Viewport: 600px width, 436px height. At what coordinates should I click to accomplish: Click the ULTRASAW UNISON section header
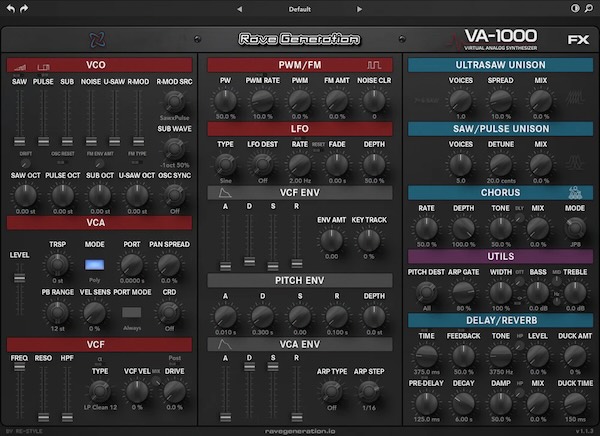(501, 65)
